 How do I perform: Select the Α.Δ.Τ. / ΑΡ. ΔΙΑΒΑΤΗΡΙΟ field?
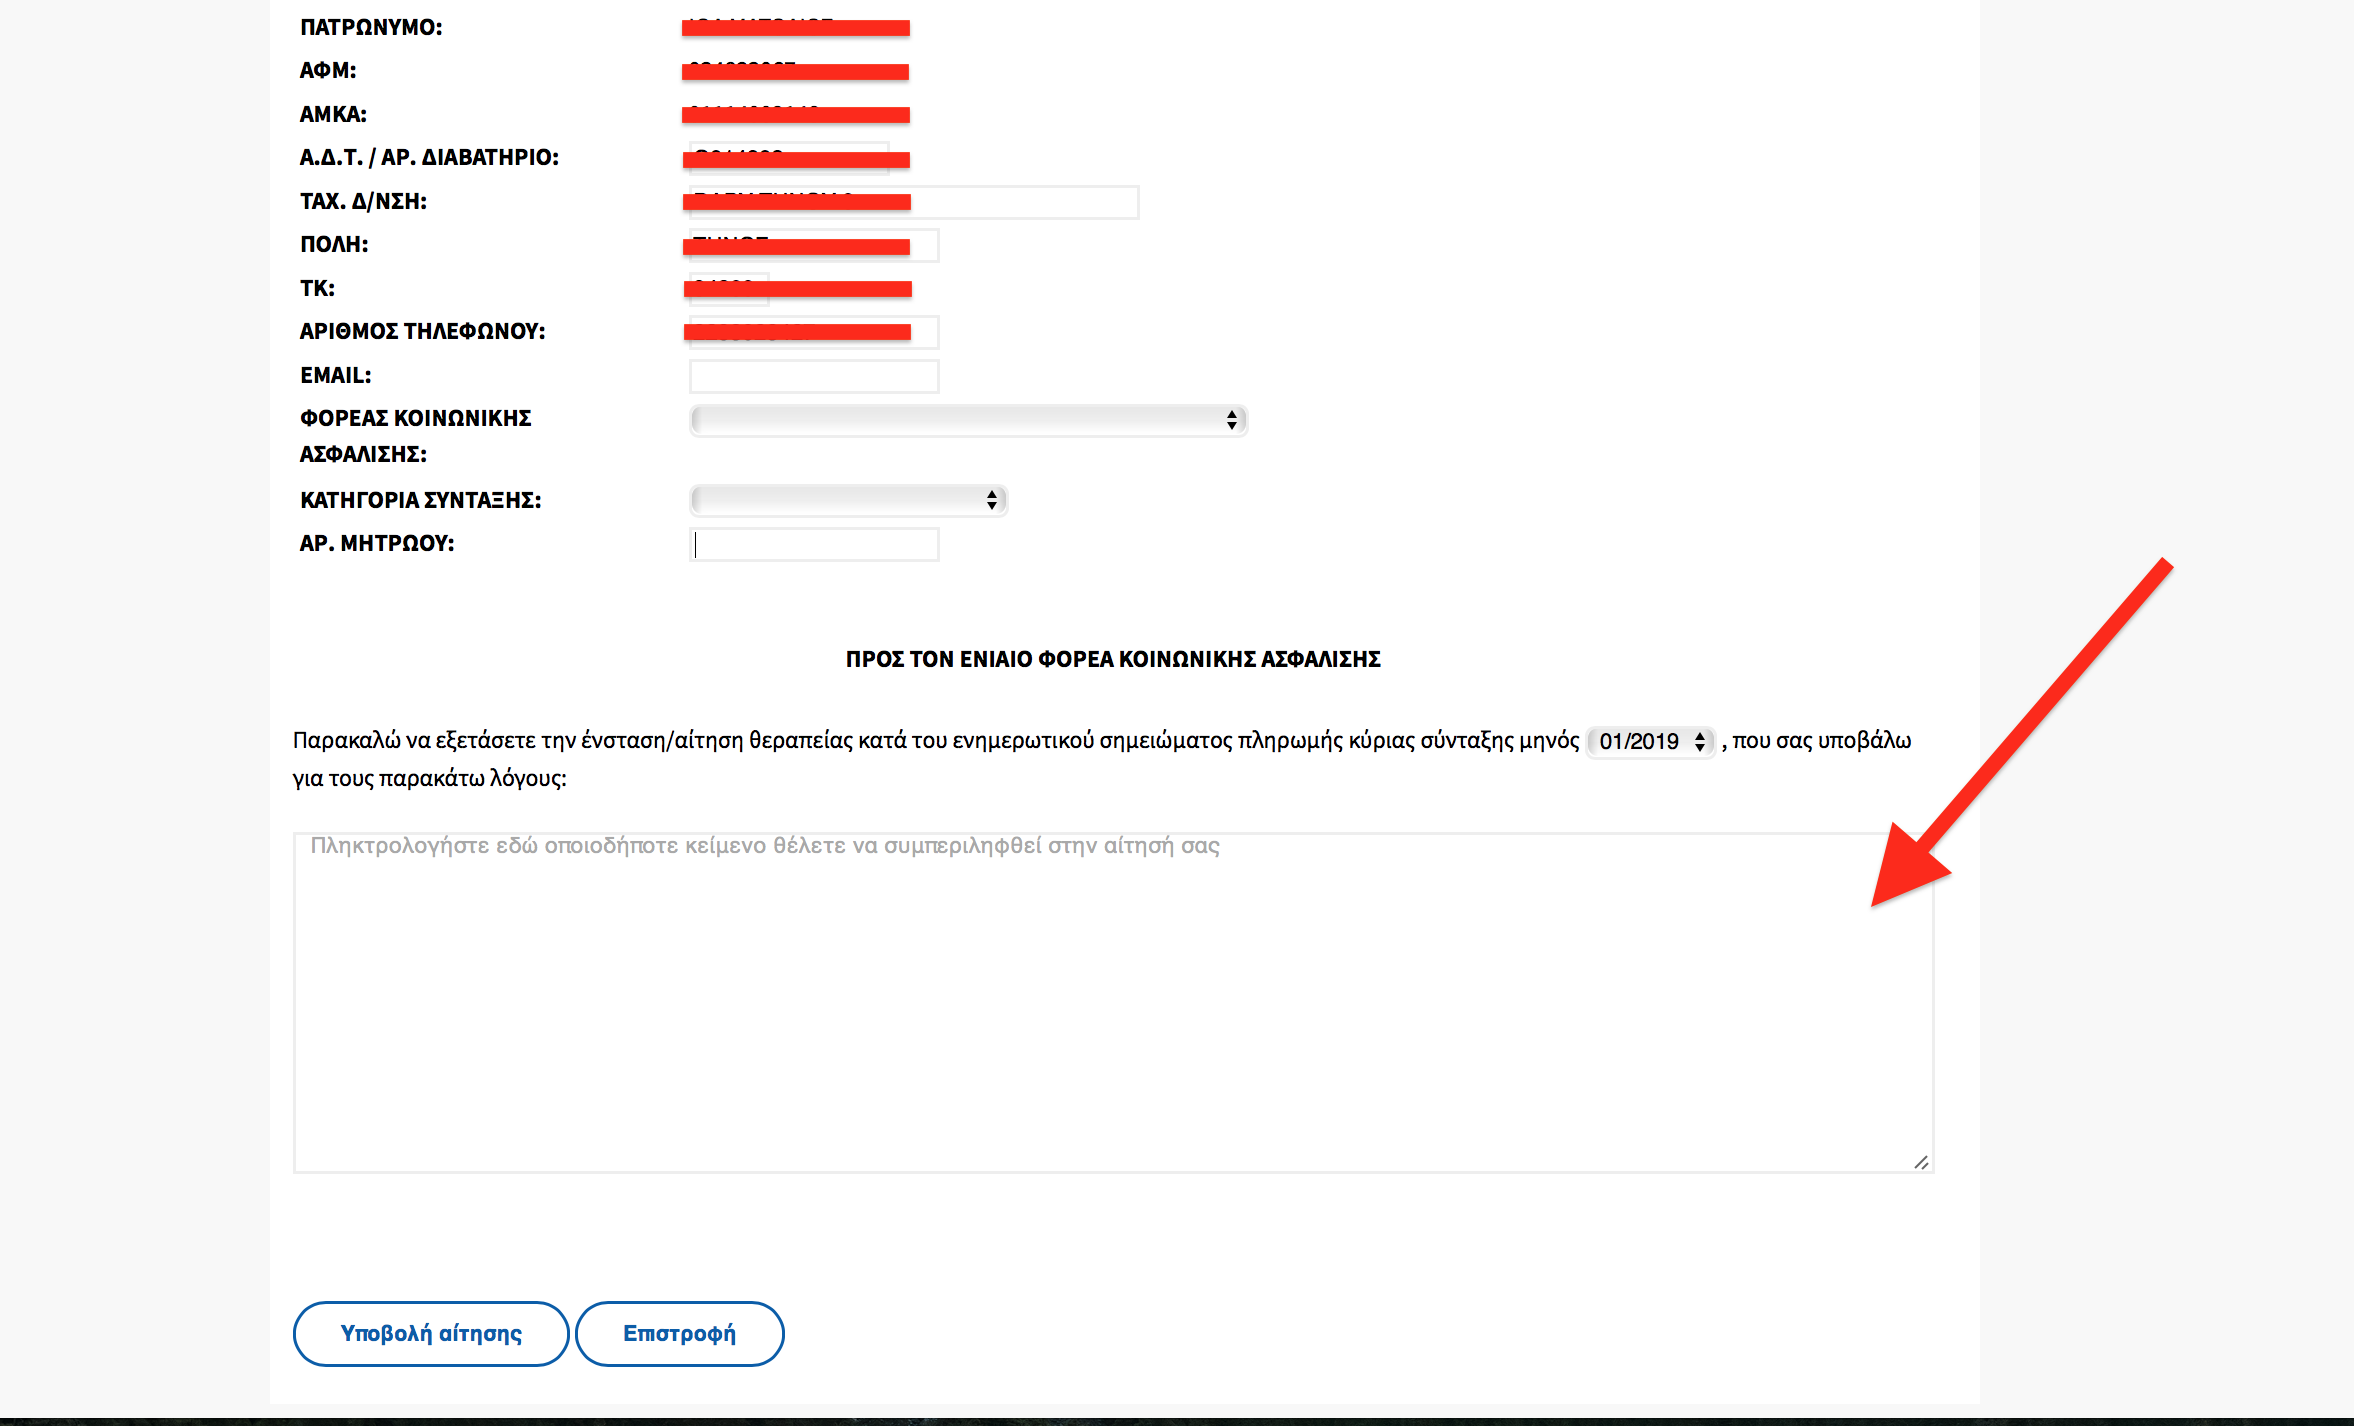click(788, 158)
